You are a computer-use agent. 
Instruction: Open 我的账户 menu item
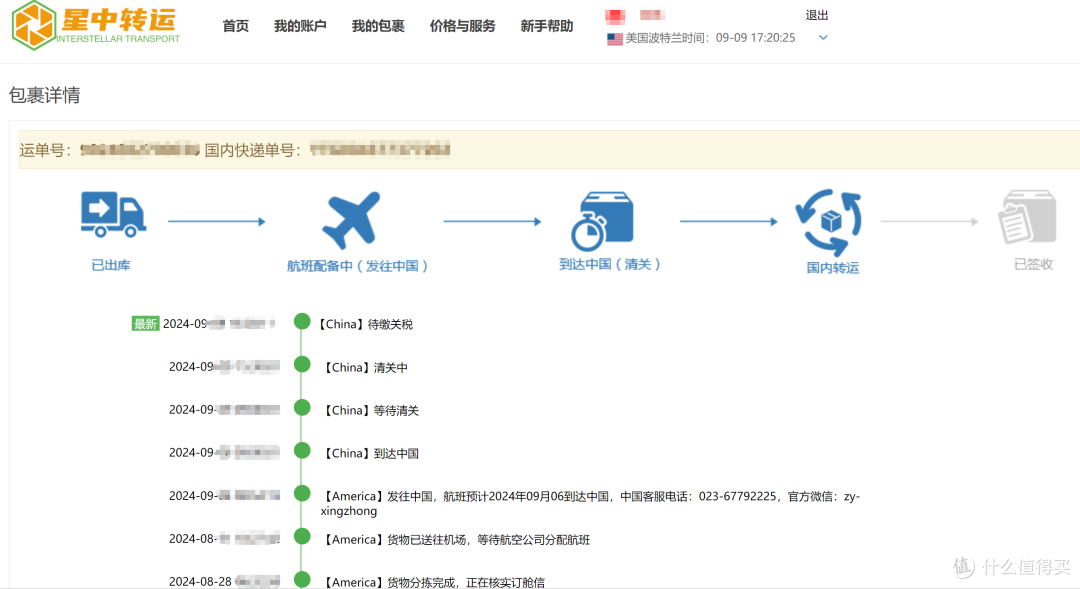[x=300, y=26]
